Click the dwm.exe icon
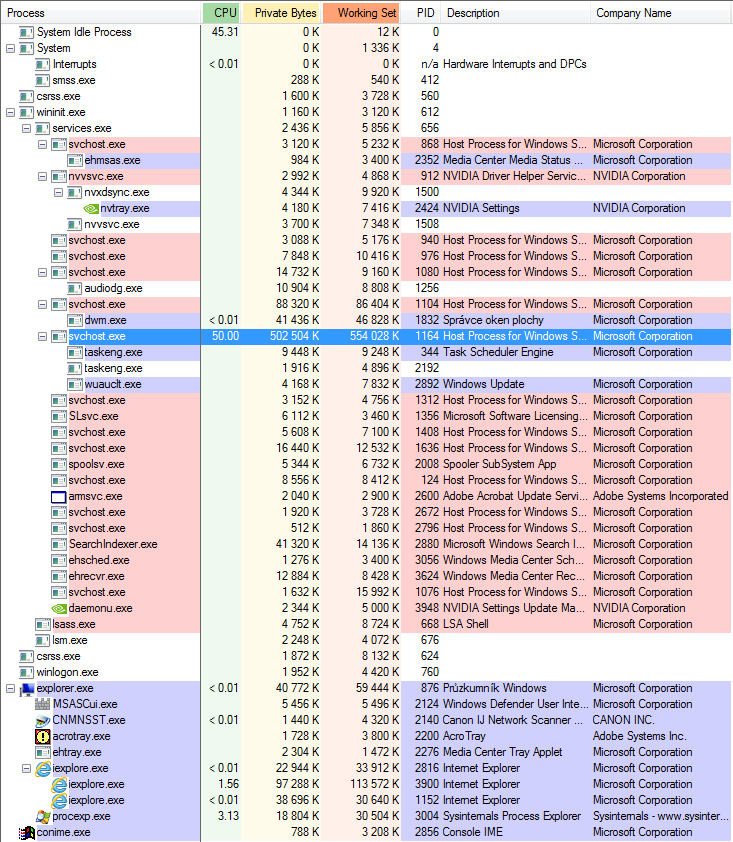Screen dimensions: 733x842 75,321
